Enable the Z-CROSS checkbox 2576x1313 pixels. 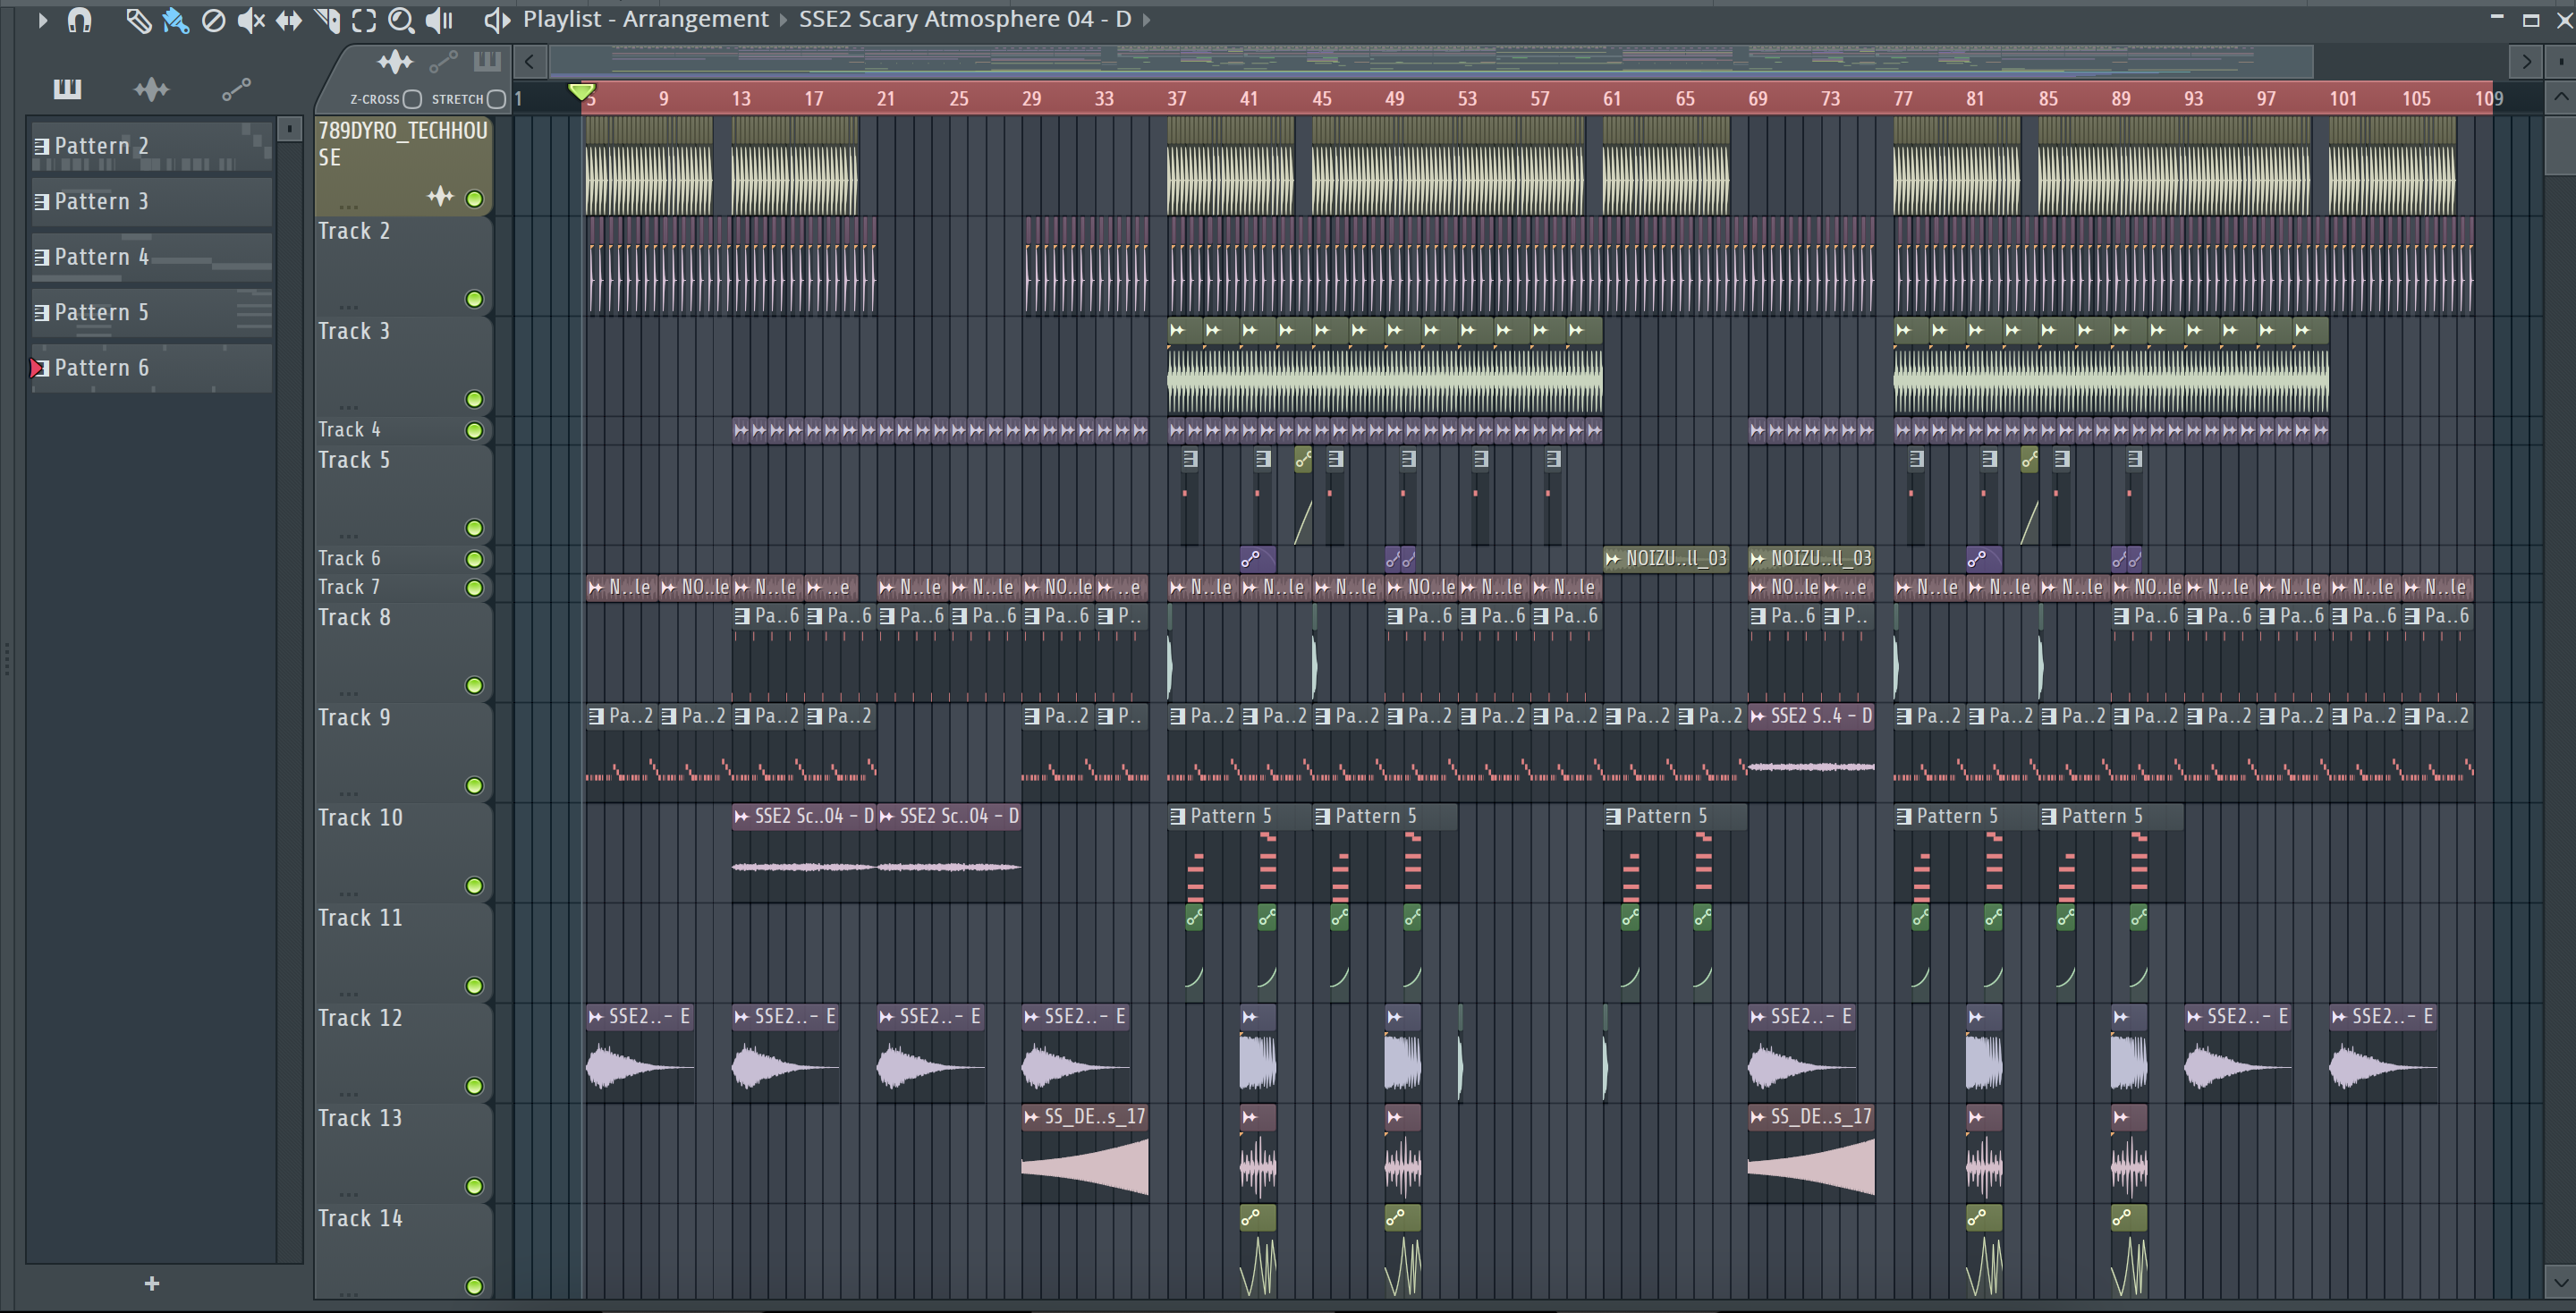(x=412, y=99)
